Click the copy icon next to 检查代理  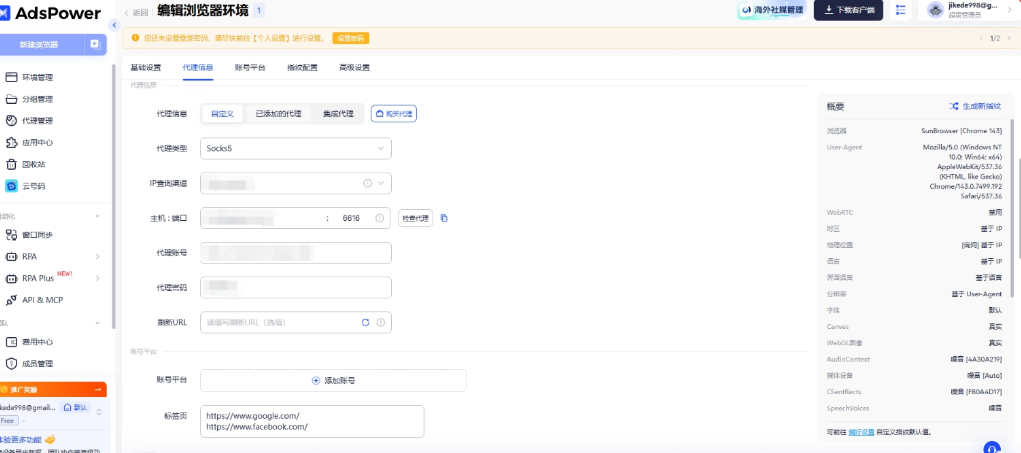[444, 218]
